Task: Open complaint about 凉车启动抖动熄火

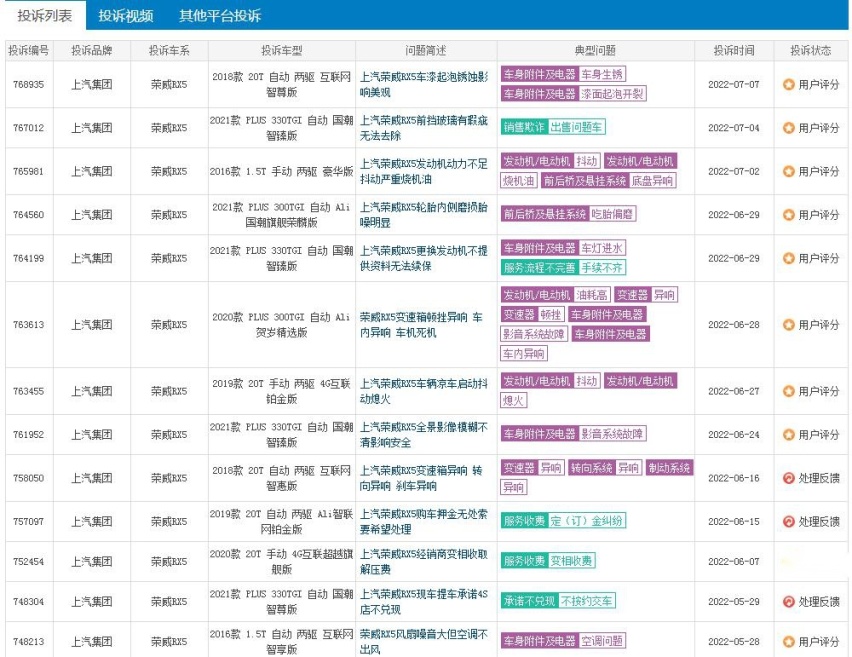Action: point(424,391)
